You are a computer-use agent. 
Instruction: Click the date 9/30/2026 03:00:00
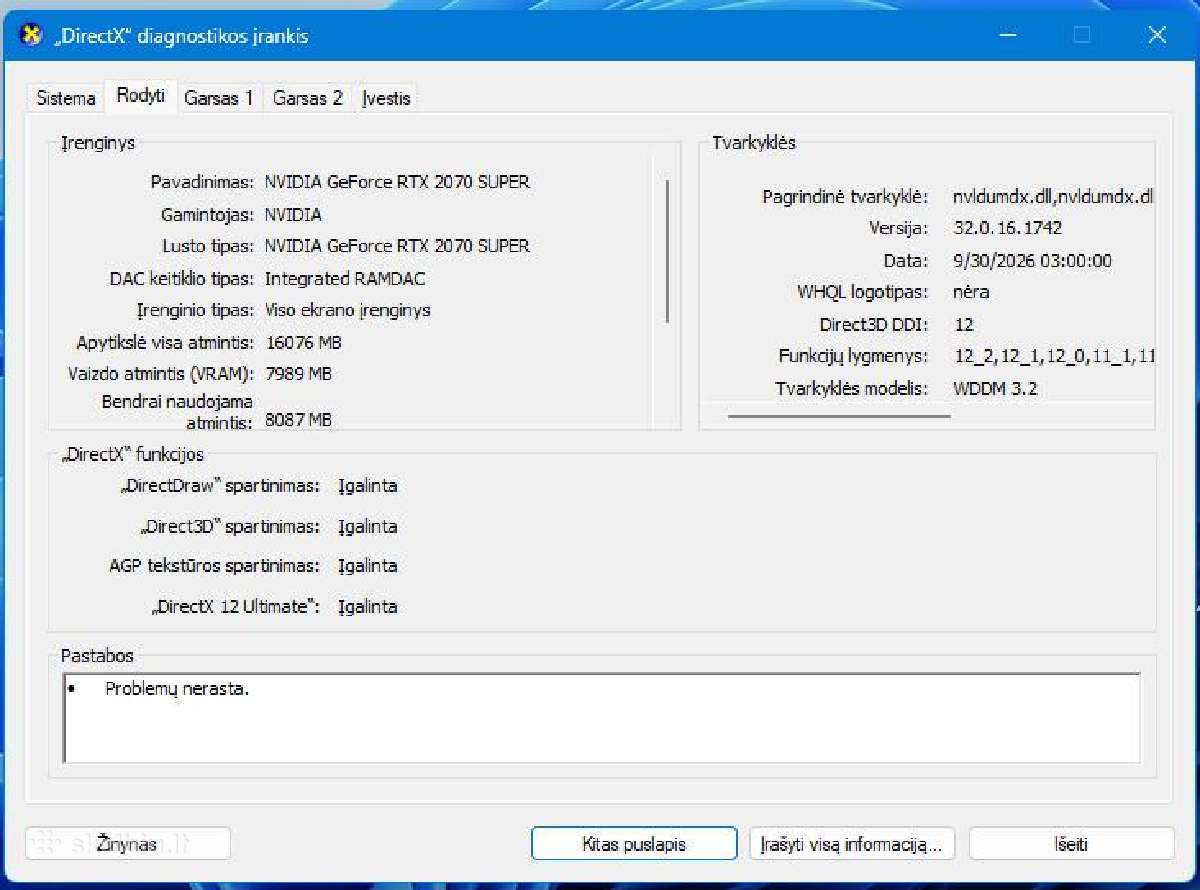coord(1033,261)
